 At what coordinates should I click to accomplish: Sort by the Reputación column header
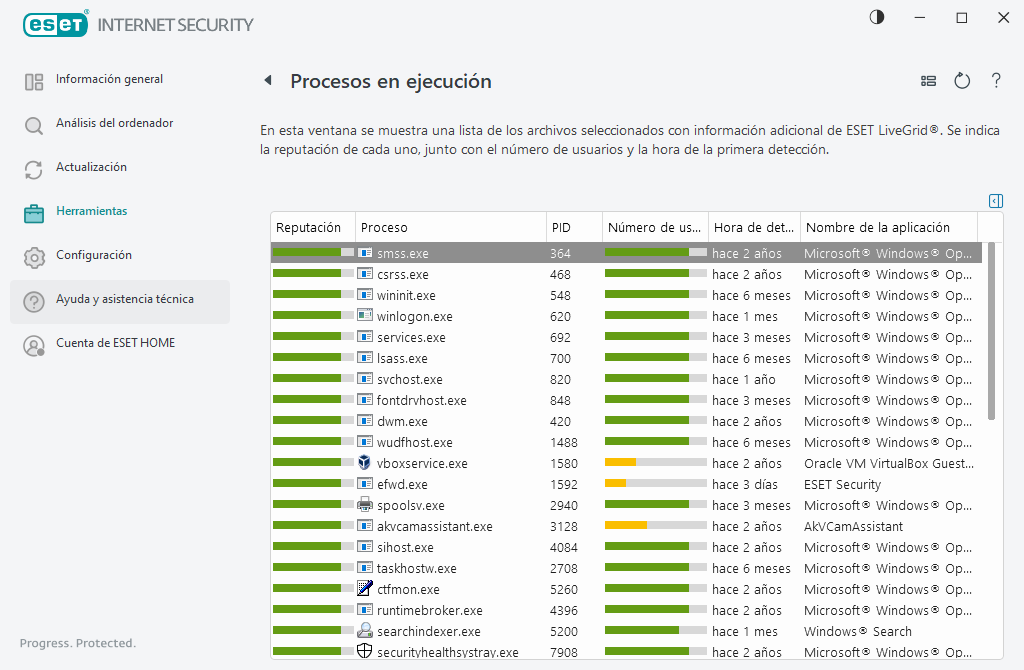[x=312, y=228]
